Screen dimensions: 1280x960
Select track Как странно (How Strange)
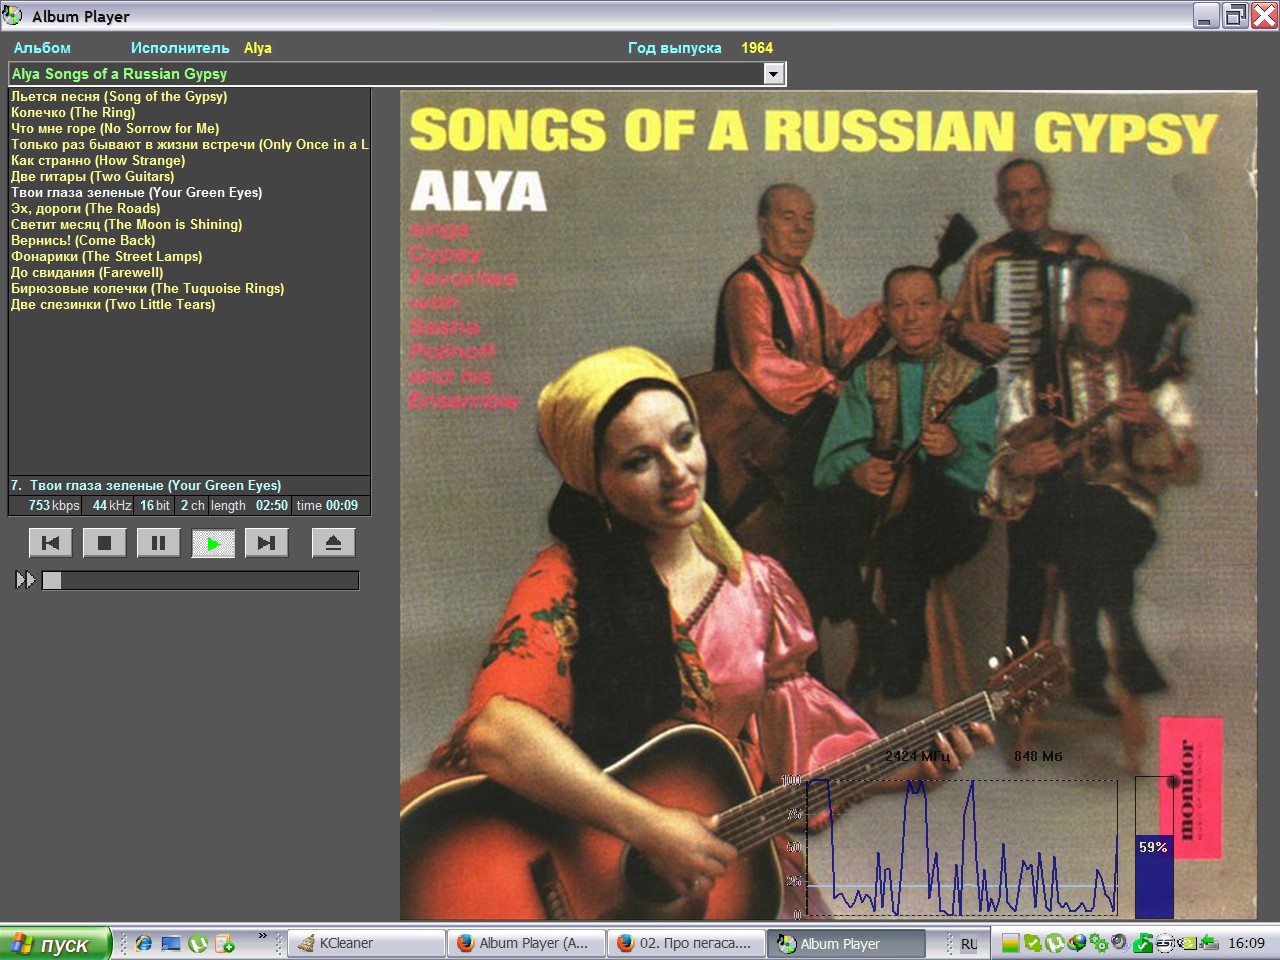point(98,160)
